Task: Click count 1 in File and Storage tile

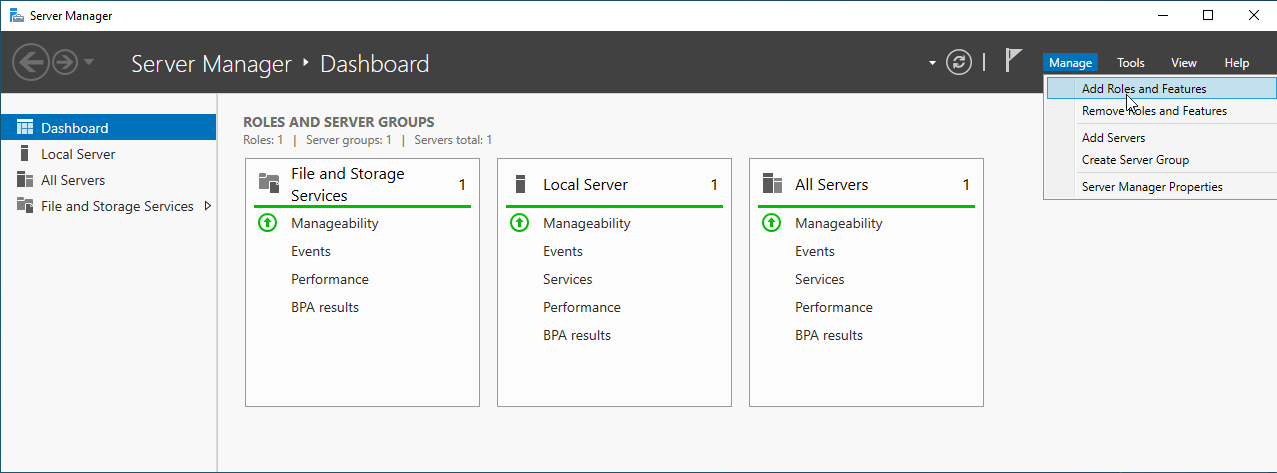Action: click(462, 185)
